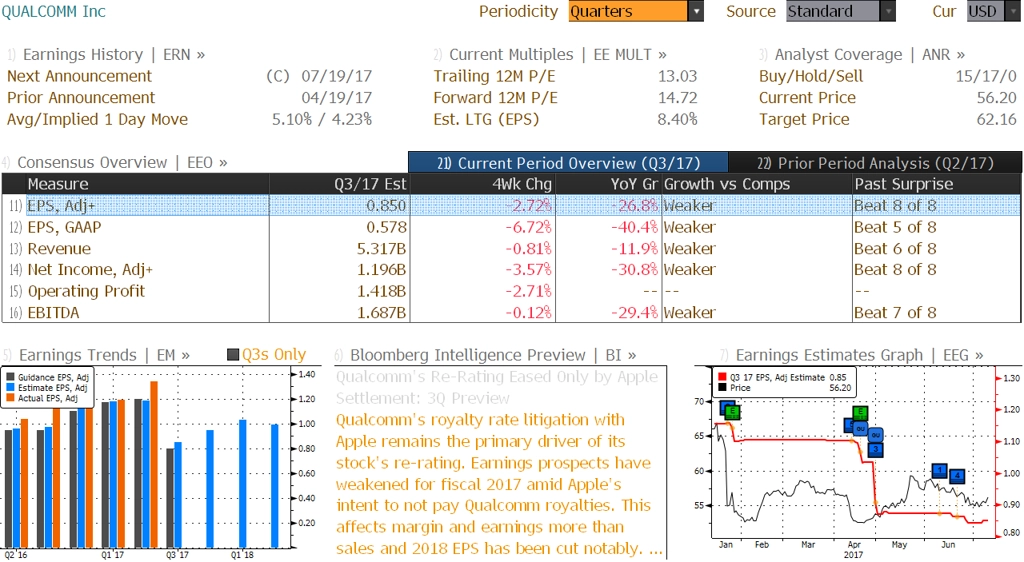This screenshot has width=1024, height=562.
Task: Select the Revenue measure row
Action: 511,249
